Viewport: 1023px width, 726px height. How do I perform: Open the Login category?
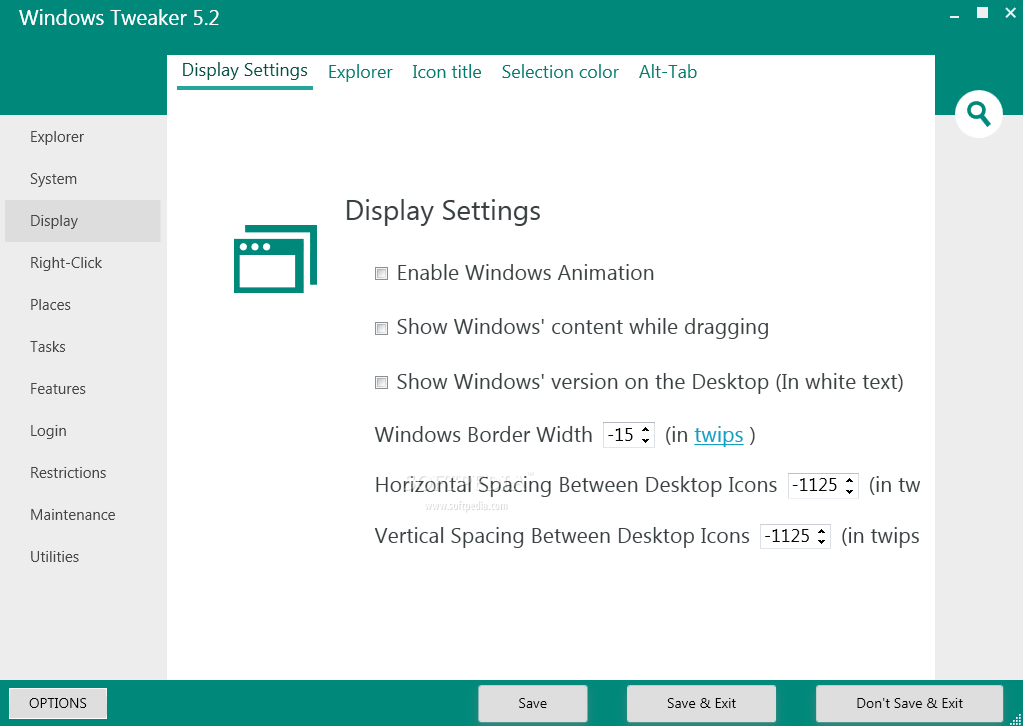pyautogui.click(x=83, y=431)
